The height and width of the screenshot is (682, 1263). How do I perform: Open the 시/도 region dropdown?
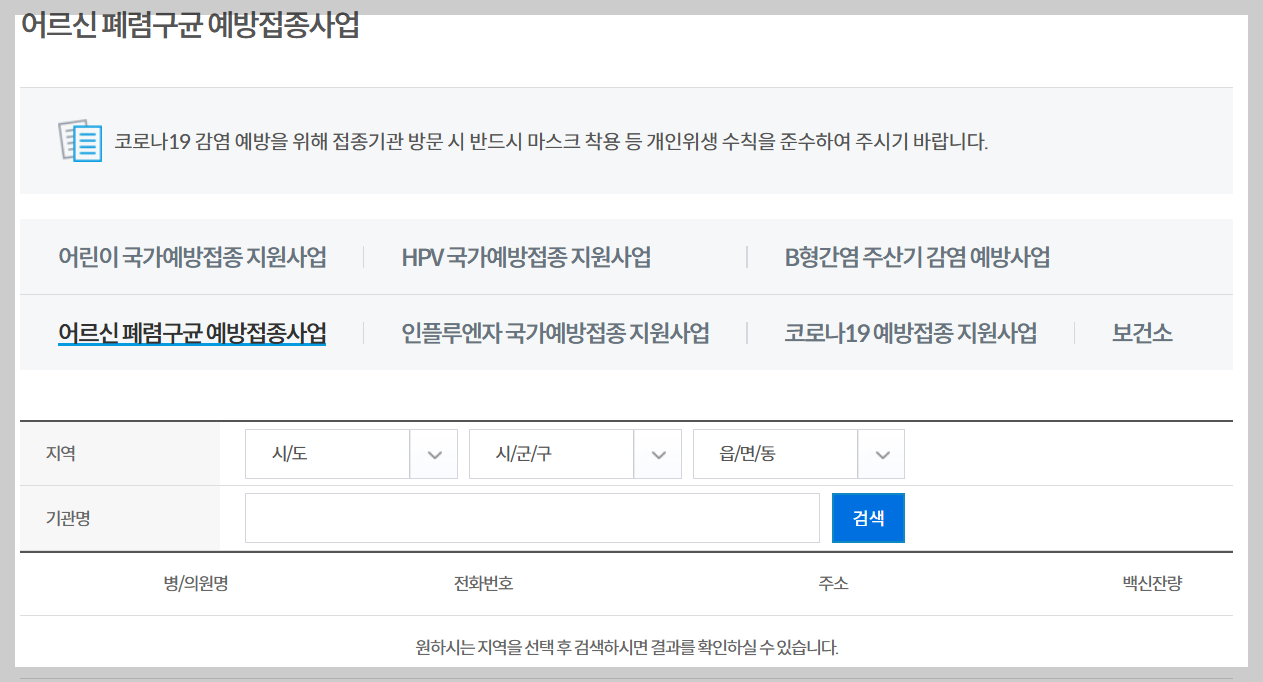330,453
